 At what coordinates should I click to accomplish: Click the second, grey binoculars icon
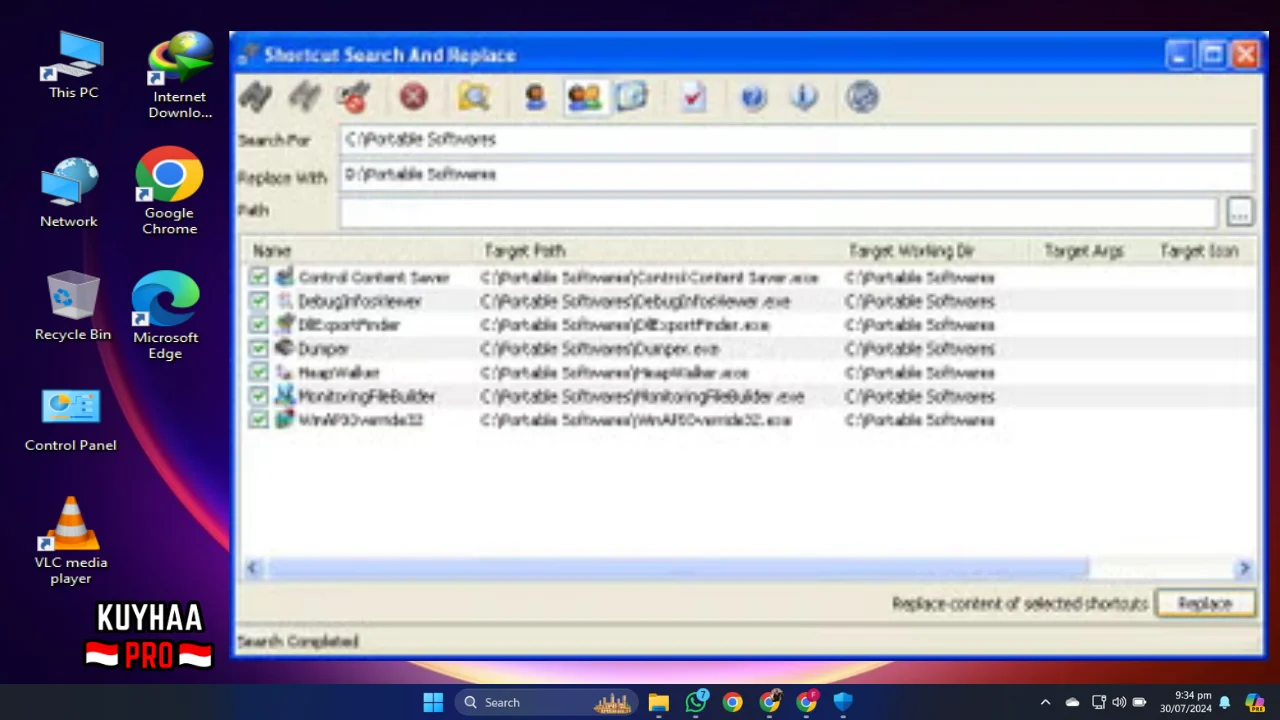pyautogui.click(x=305, y=97)
